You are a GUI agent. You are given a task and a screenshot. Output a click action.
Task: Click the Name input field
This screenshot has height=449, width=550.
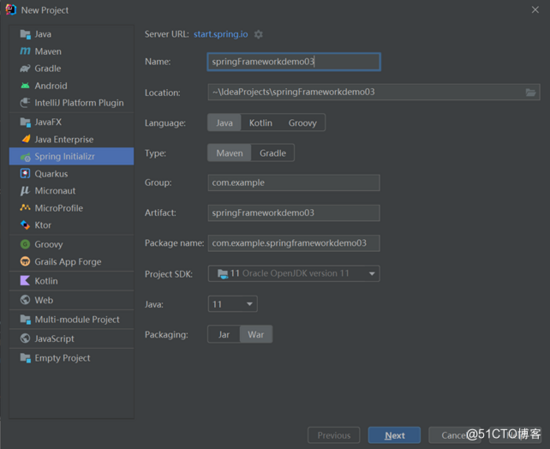click(x=294, y=62)
